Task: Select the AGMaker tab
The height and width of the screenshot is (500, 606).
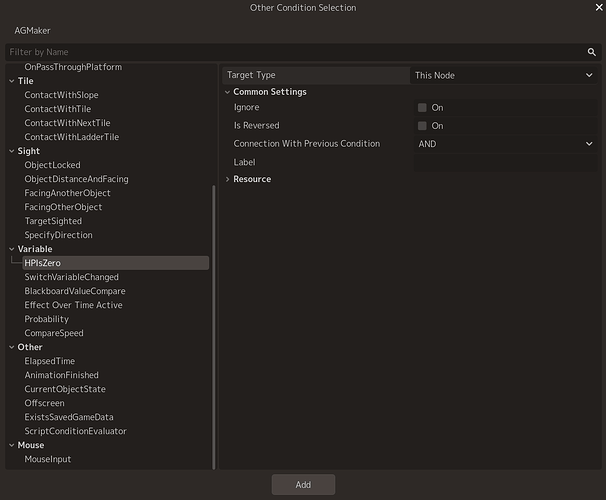Action: (32, 31)
